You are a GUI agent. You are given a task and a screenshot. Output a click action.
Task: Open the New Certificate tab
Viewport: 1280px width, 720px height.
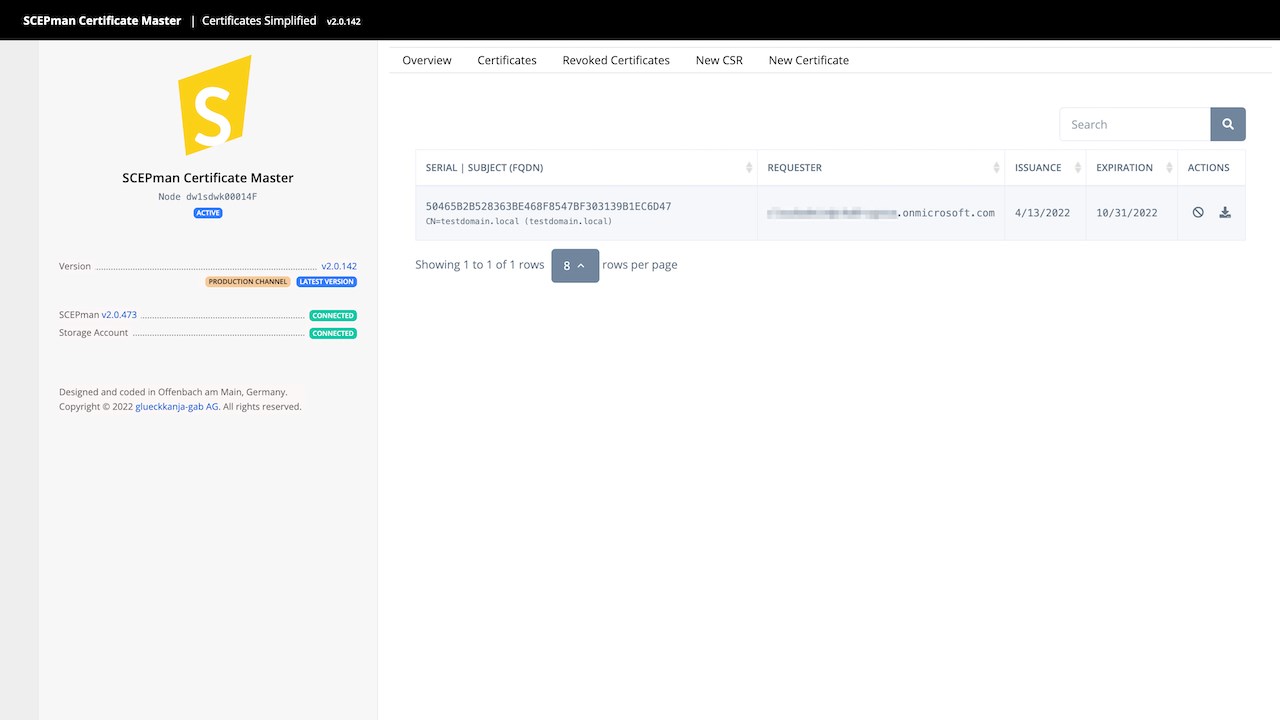click(x=809, y=60)
